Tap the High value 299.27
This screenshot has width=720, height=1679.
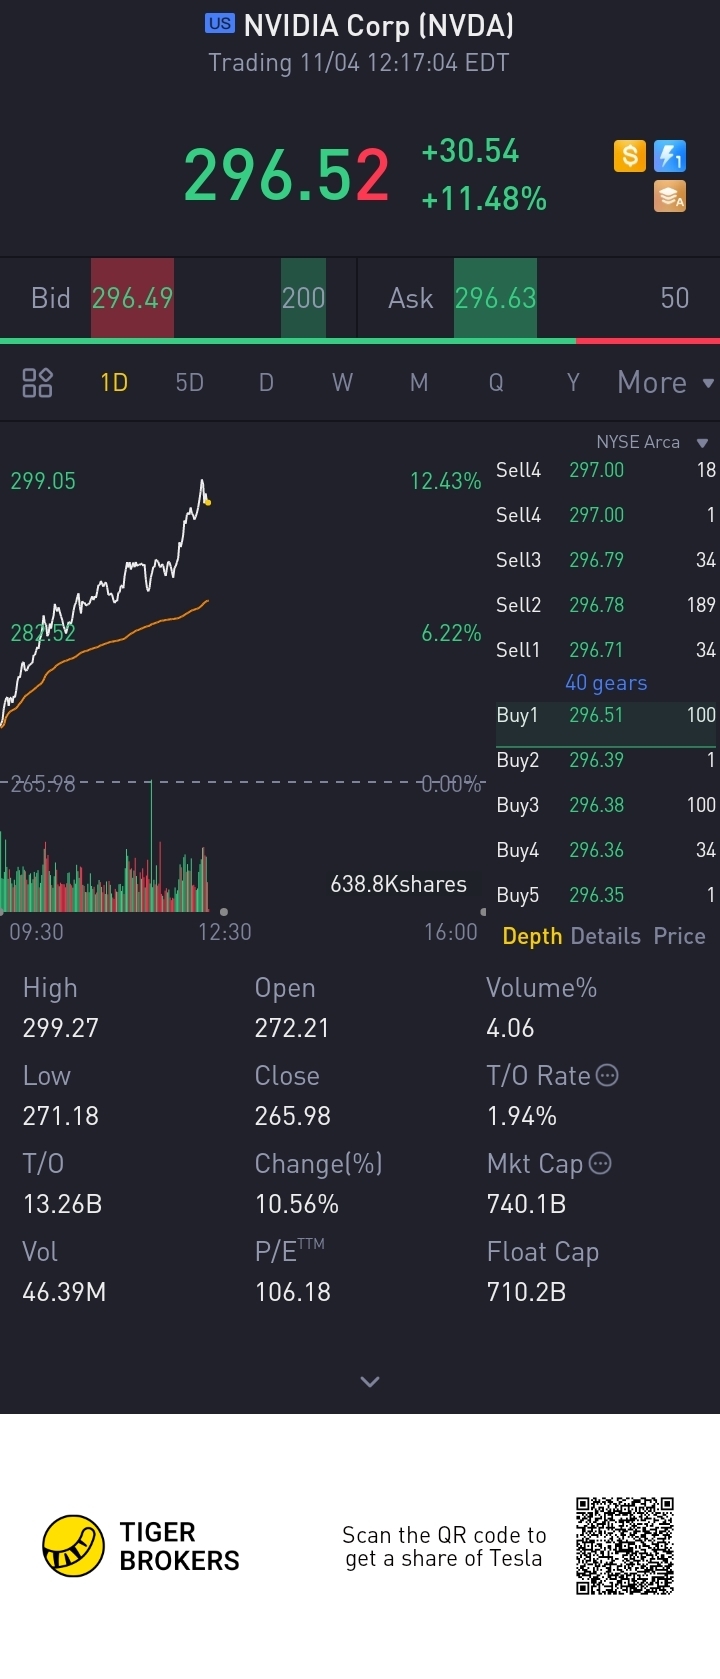tap(61, 1028)
